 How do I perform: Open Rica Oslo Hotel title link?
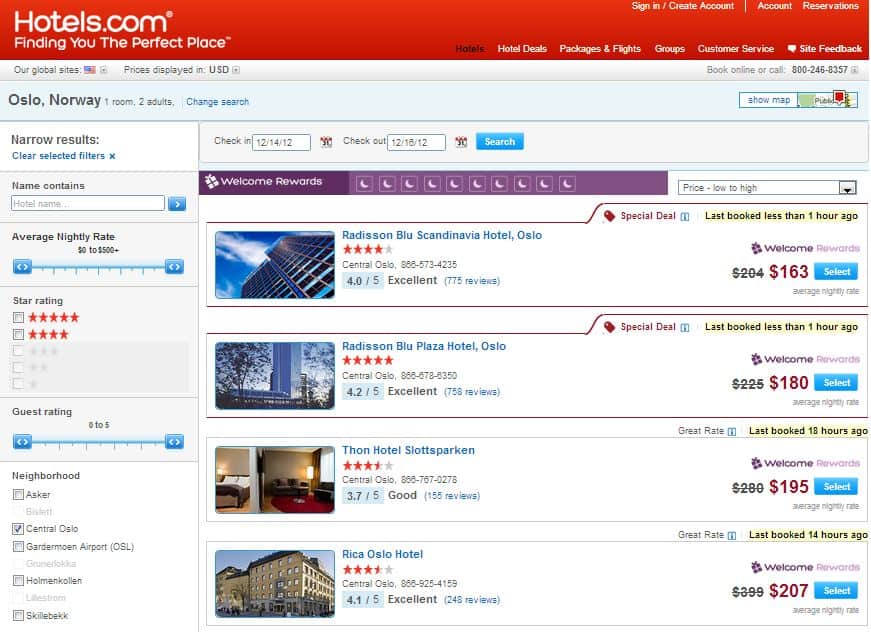click(x=382, y=554)
